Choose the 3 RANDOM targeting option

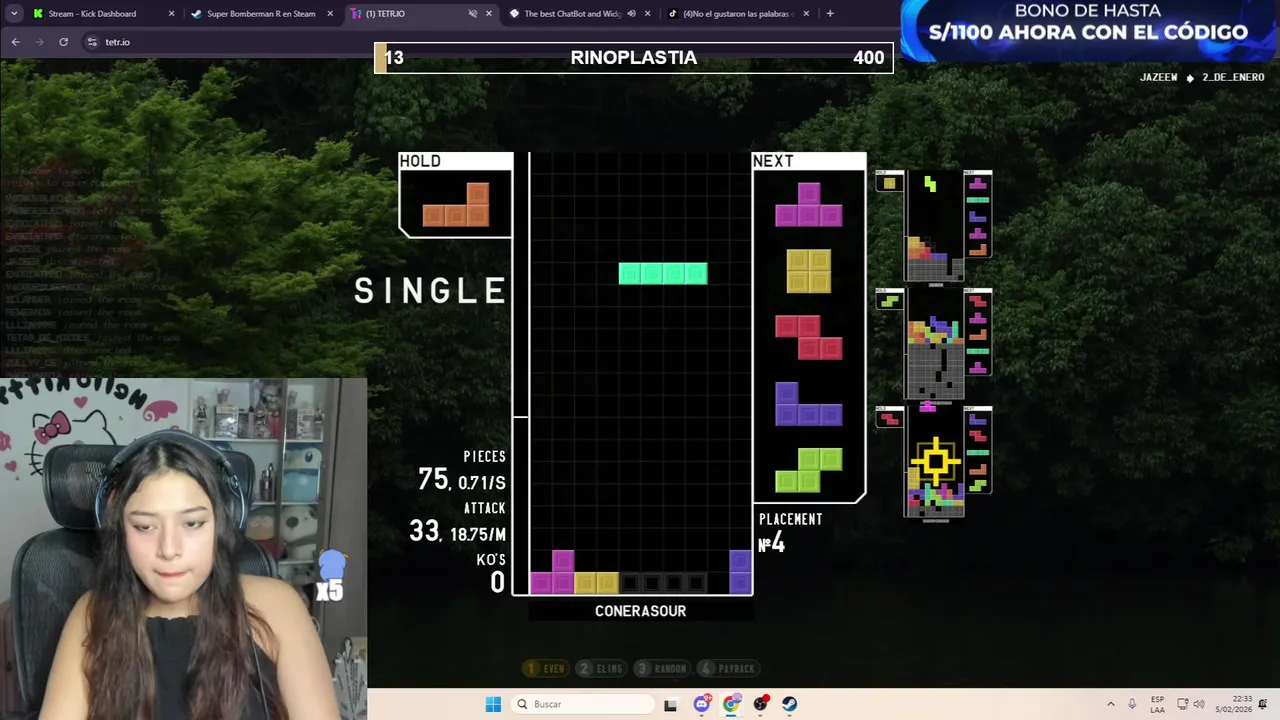click(662, 668)
